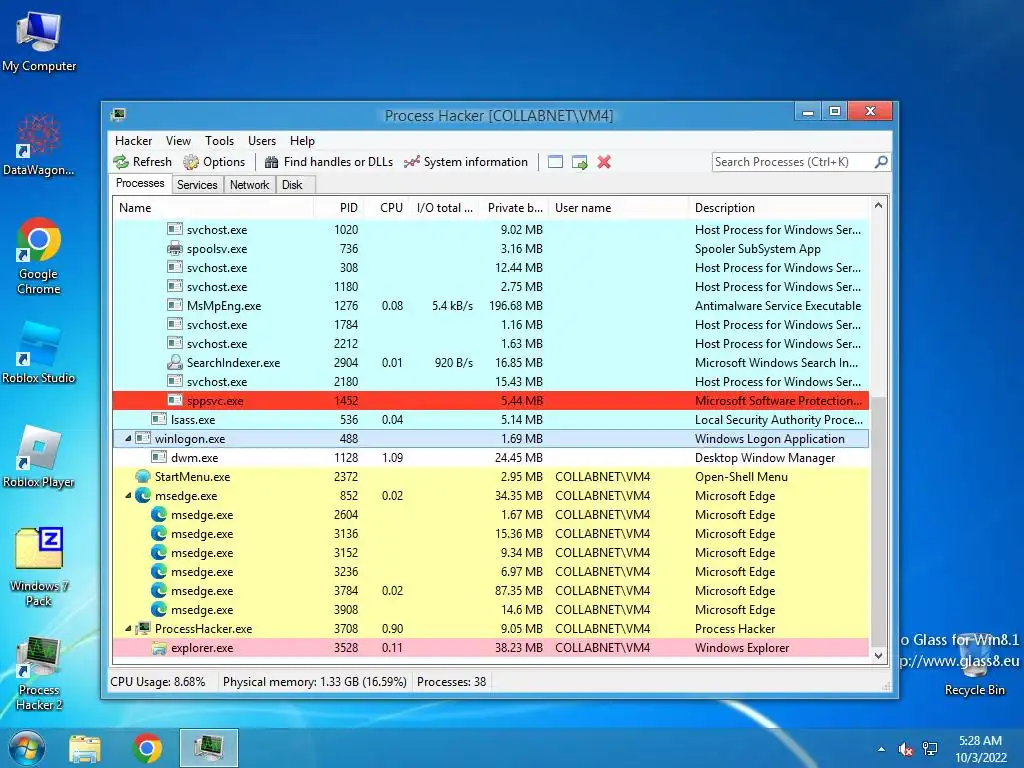
Task: Click the 196.68 MB private bytes value
Action: (x=516, y=306)
